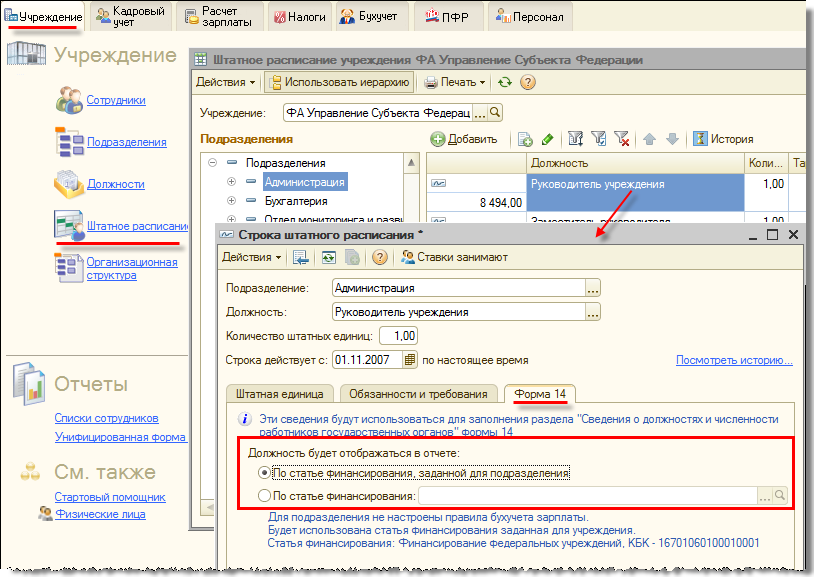Switch to the Обязанности и требования tab

[x=419, y=394]
